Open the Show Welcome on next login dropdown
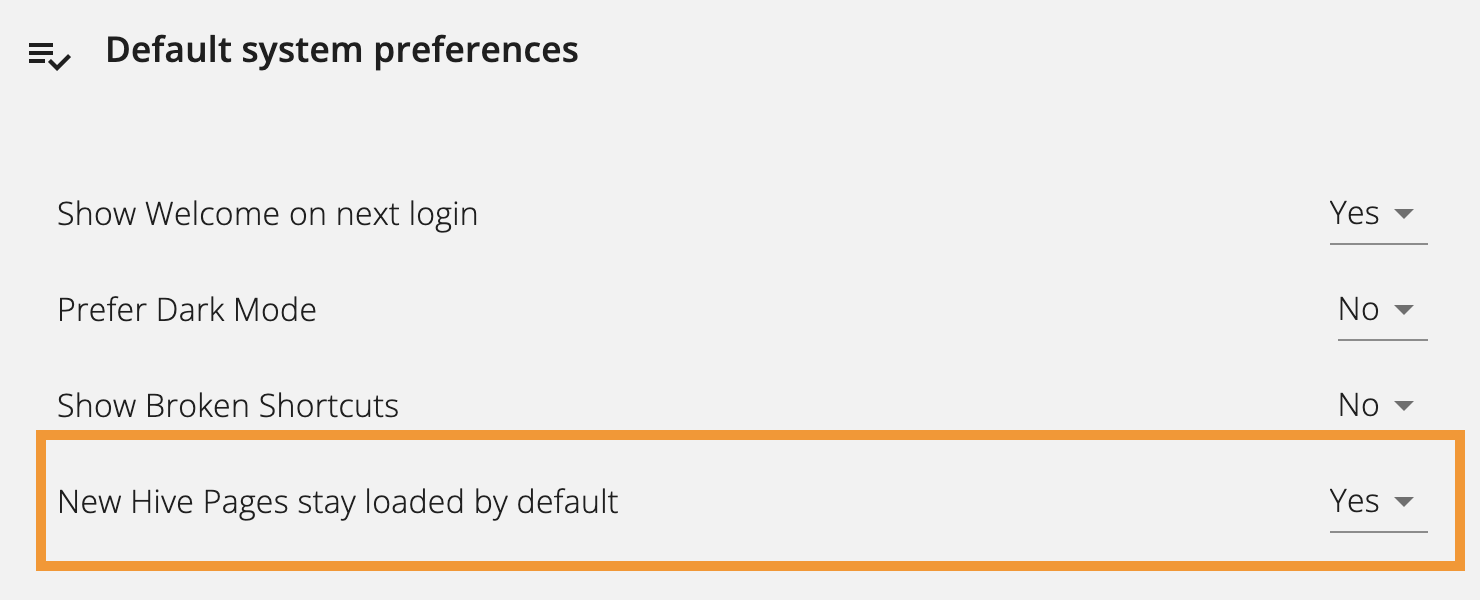Screen dimensions: 1480x600 tap(1377, 215)
